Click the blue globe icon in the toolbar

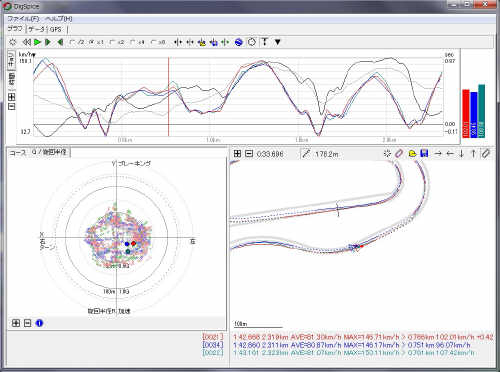(238, 42)
